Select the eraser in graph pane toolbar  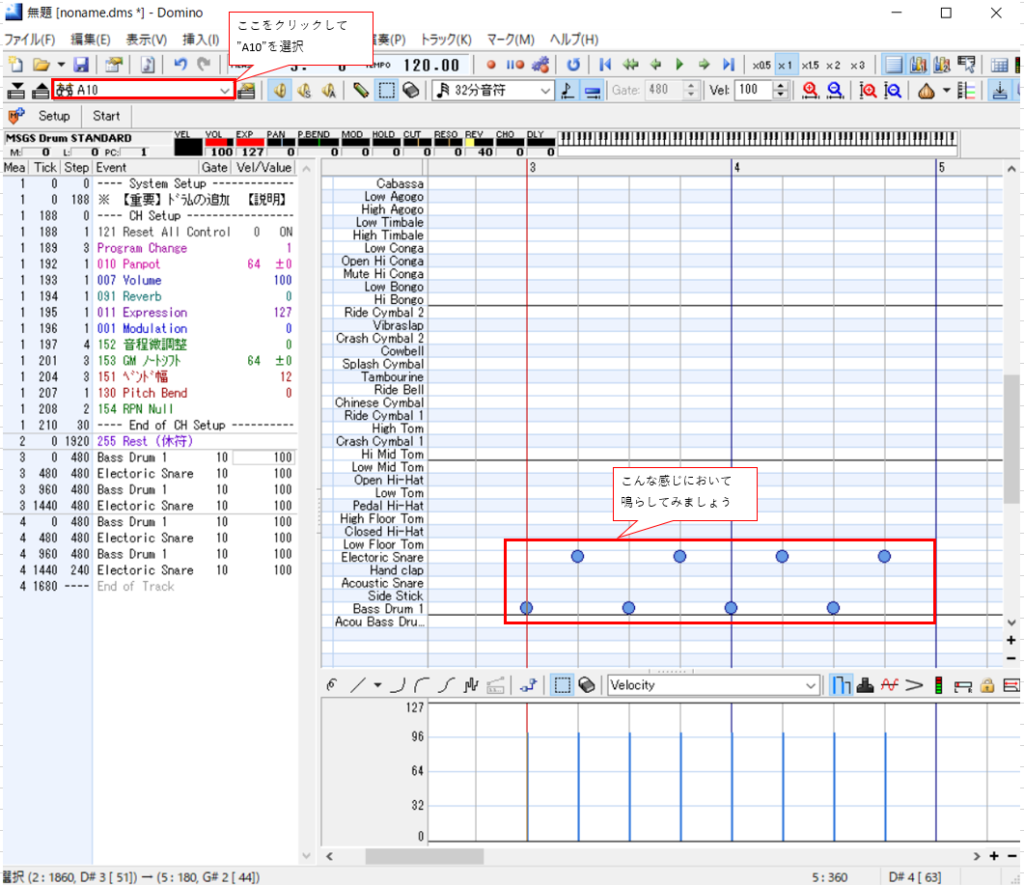coord(586,685)
